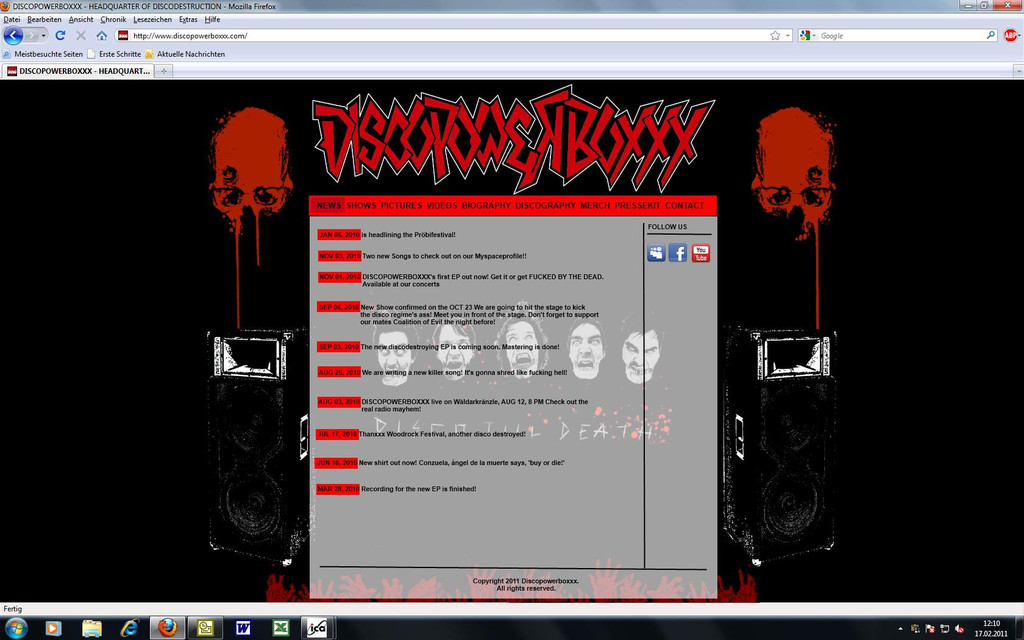Select the Home icon in Firefox toolbar
The height and width of the screenshot is (640, 1024).
point(101,35)
